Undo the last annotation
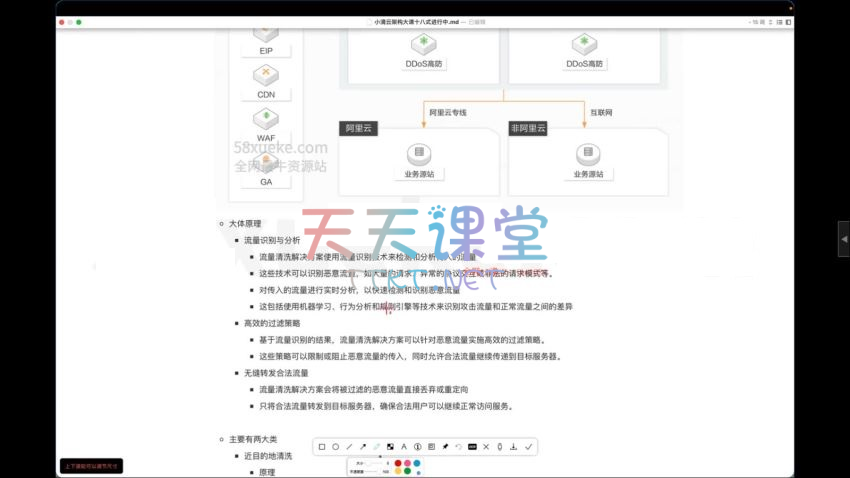Viewport: 850px width, 478px height. pos(459,447)
